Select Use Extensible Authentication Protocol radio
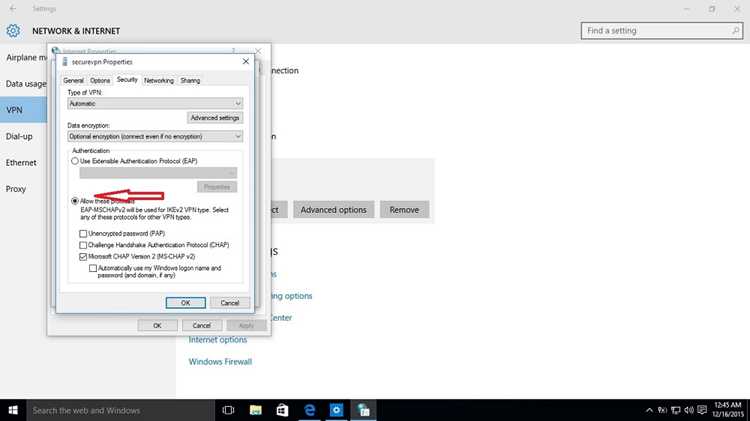 tap(75, 161)
